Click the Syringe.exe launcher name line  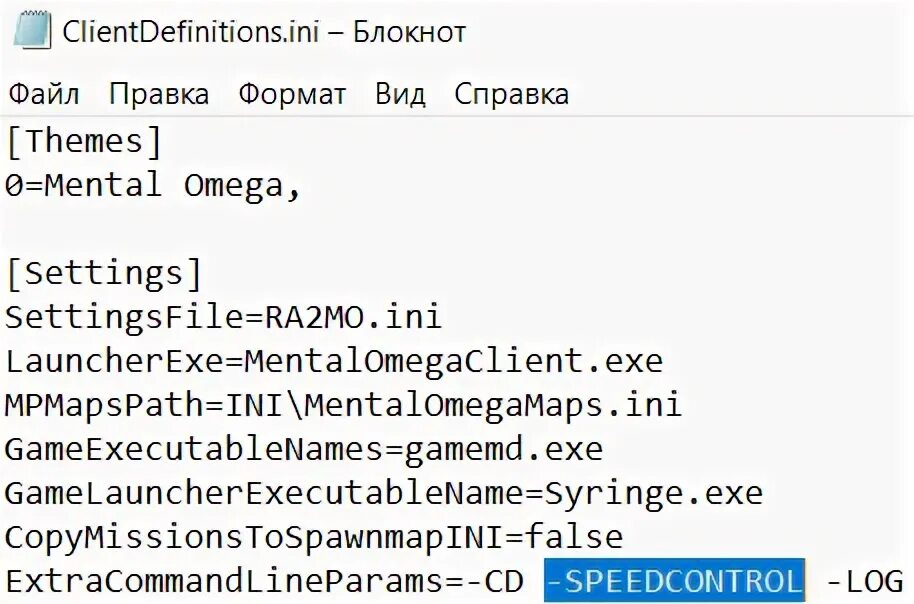pos(384,493)
